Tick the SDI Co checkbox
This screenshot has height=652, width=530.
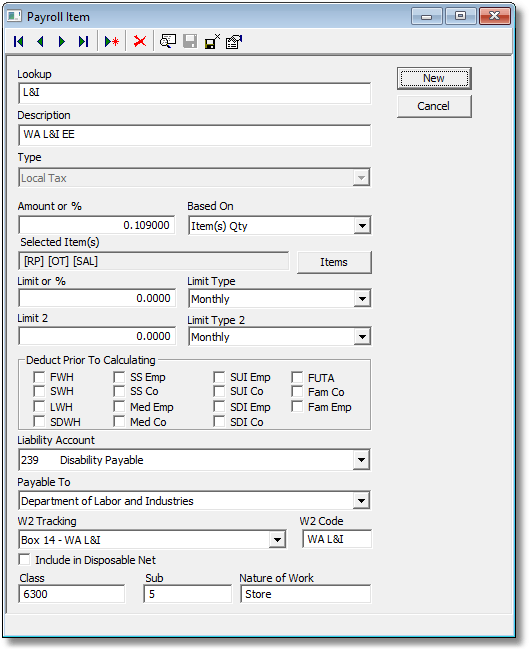pyautogui.click(x=219, y=422)
